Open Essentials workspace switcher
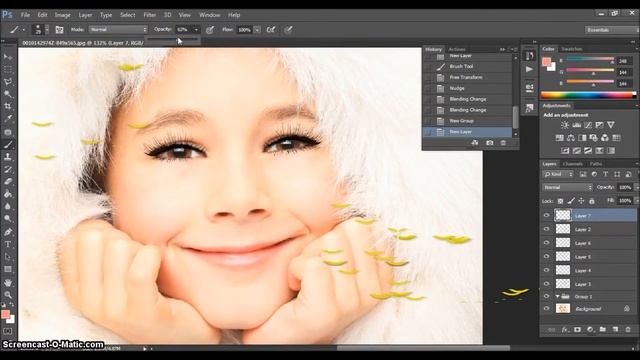The image size is (640, 360). click(611, 30)
